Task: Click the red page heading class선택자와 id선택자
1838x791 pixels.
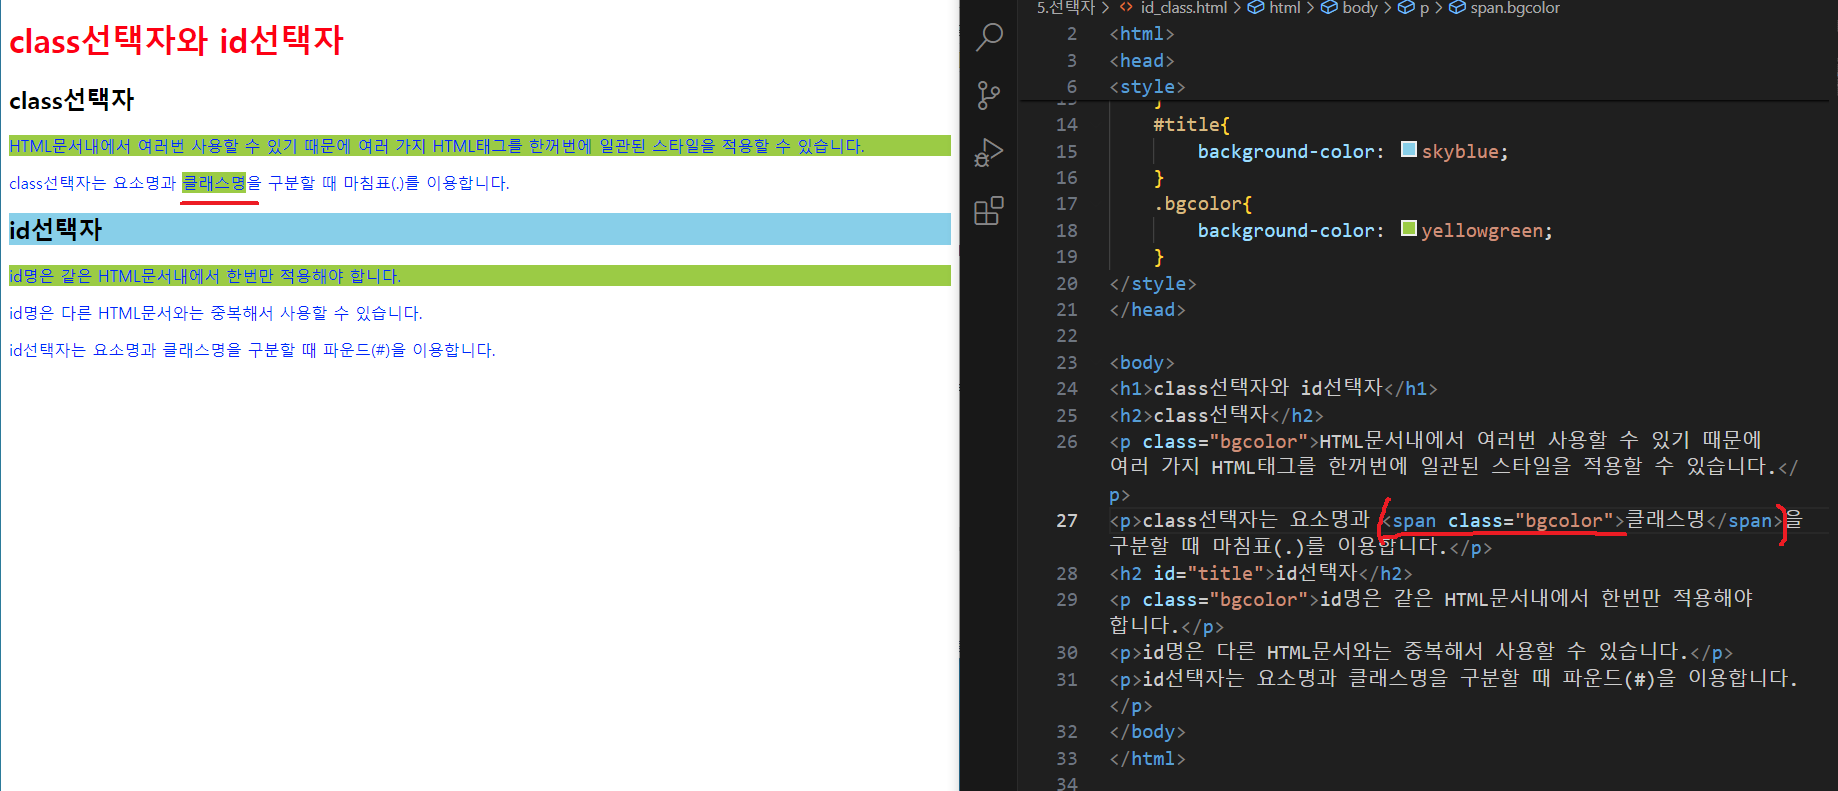Action: (x=176, y=41)
